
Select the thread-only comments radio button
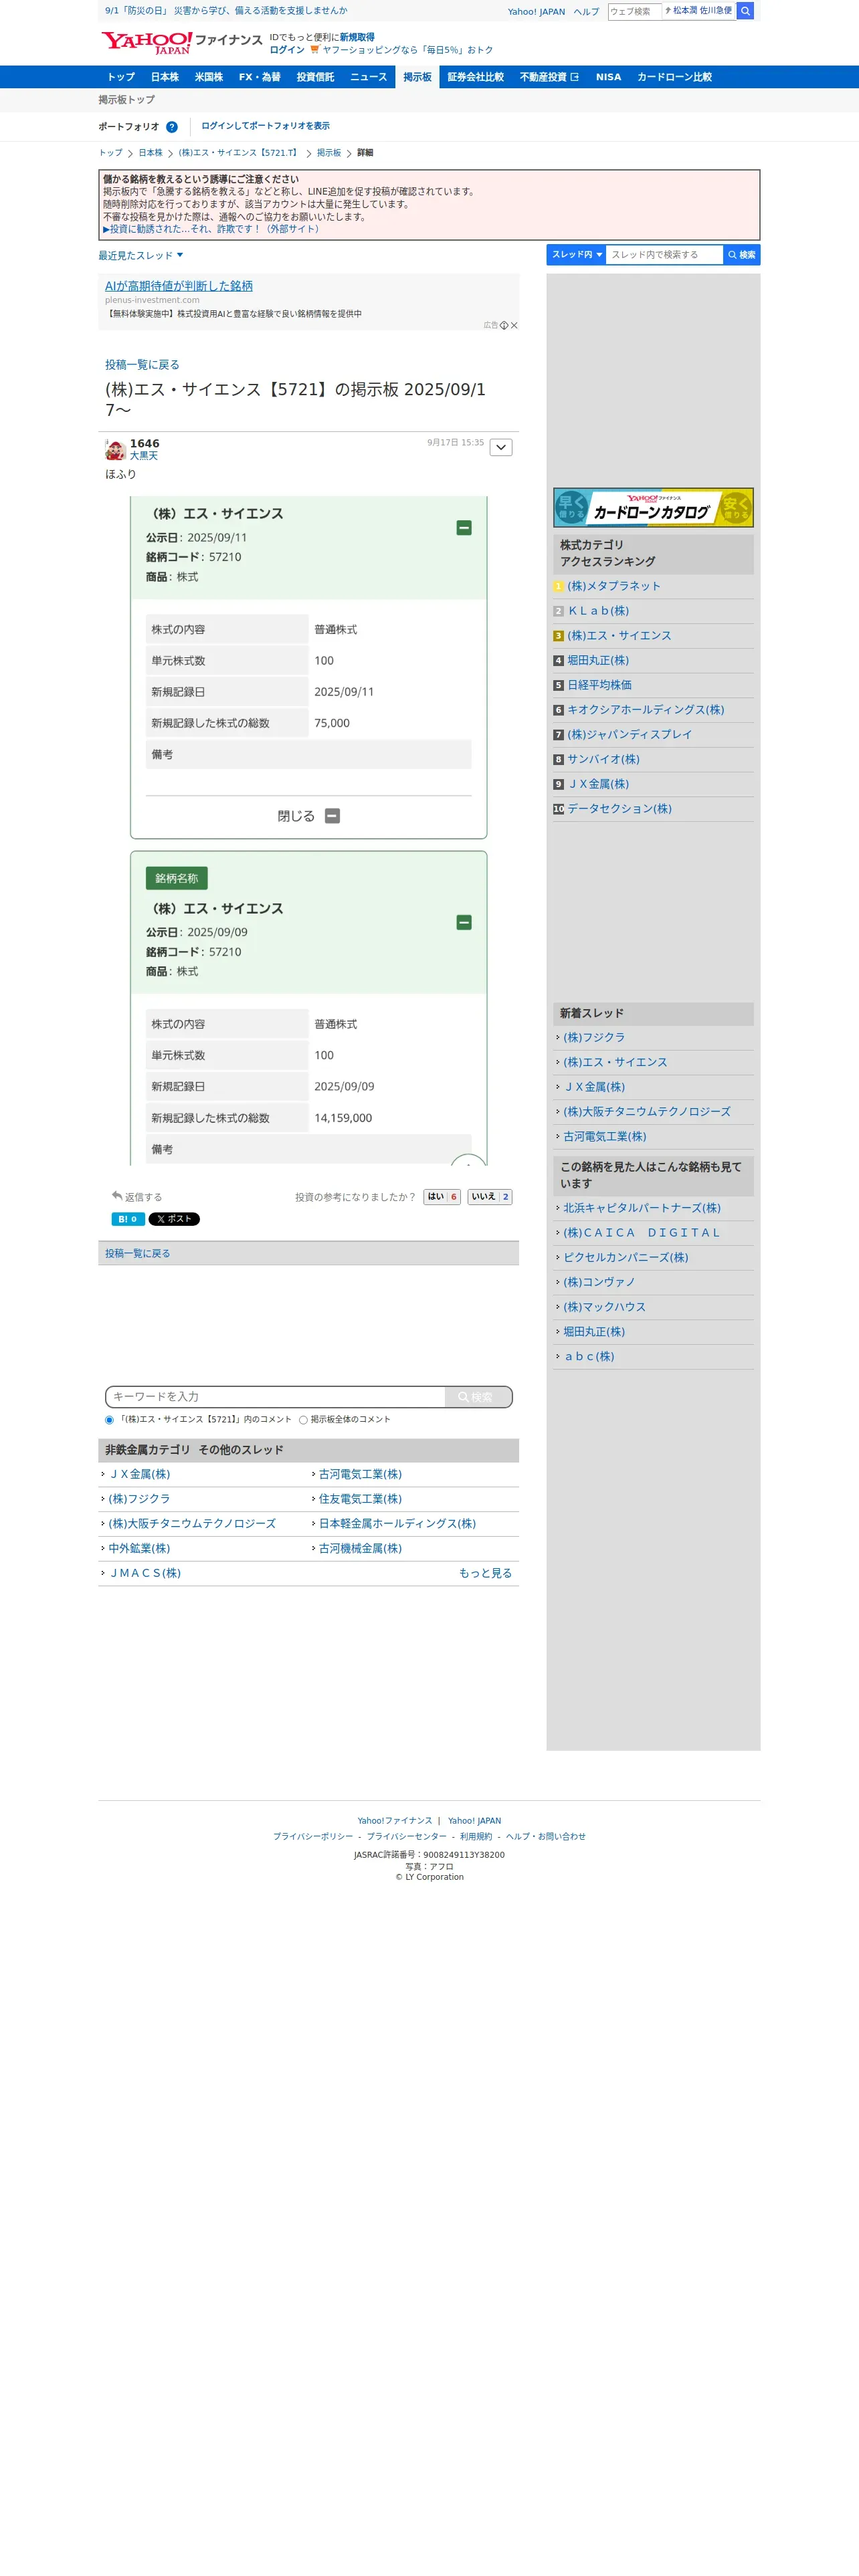point(109,1420)
